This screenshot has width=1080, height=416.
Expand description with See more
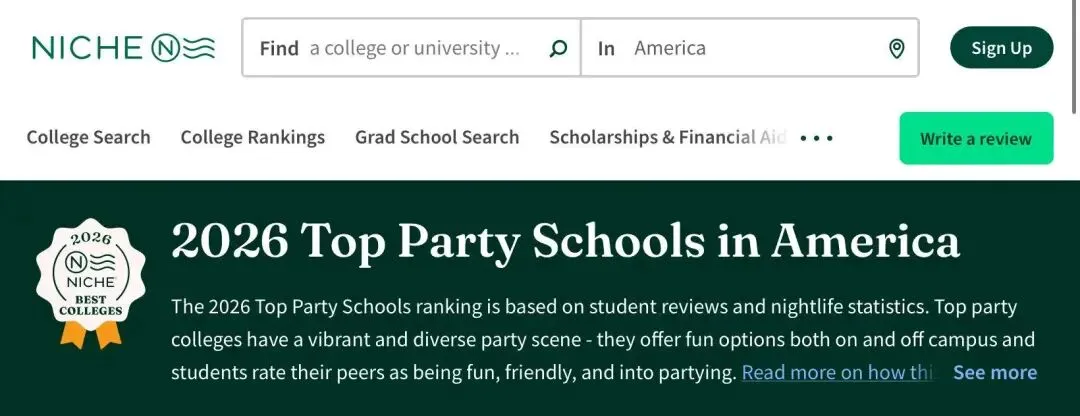pos(994,373)
